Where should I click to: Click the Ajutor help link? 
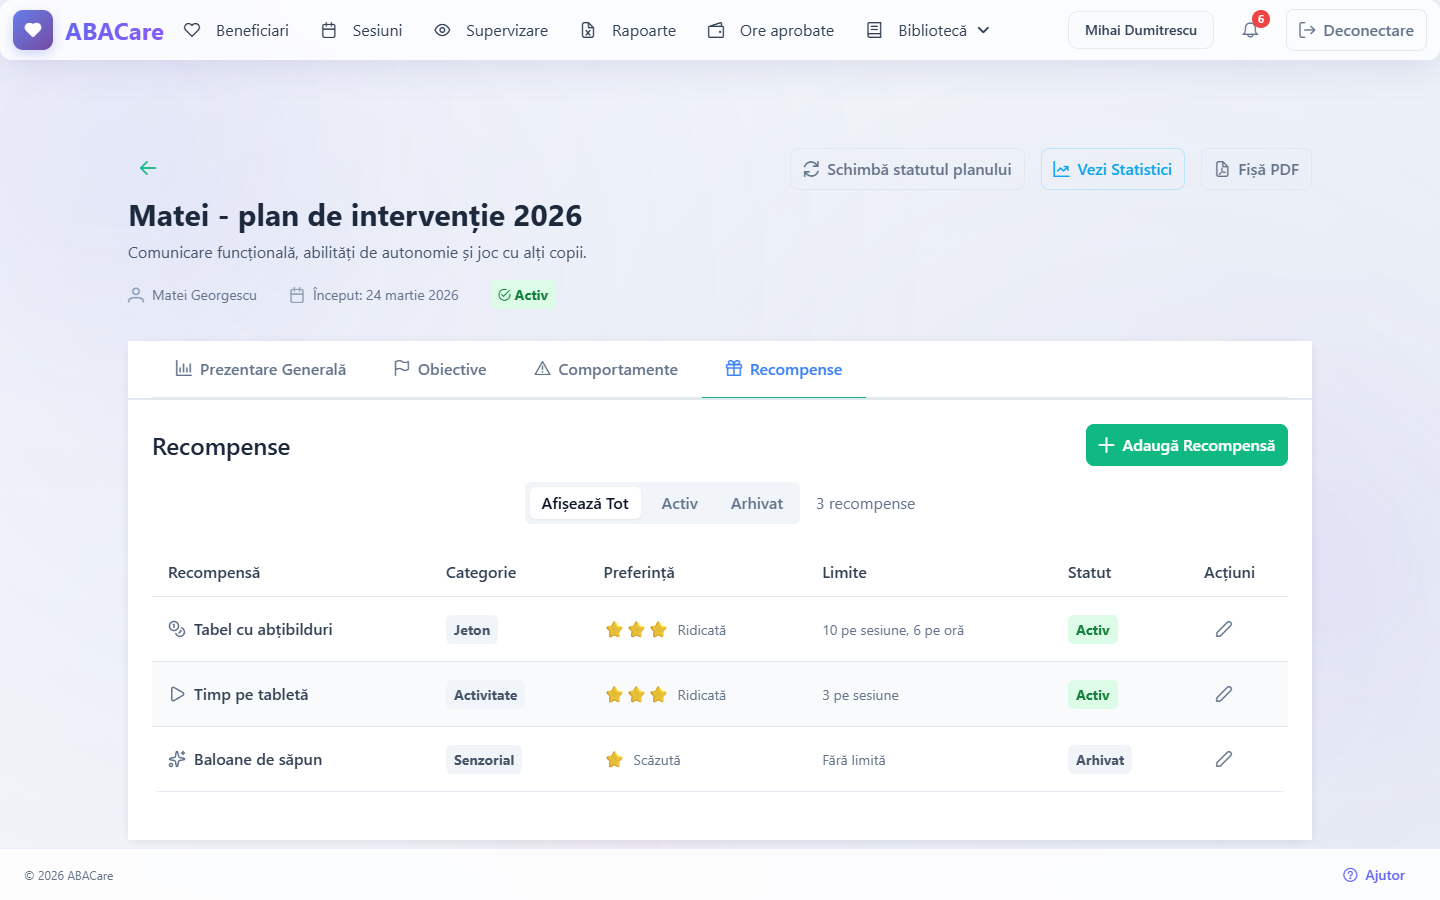pos(1374,875)
